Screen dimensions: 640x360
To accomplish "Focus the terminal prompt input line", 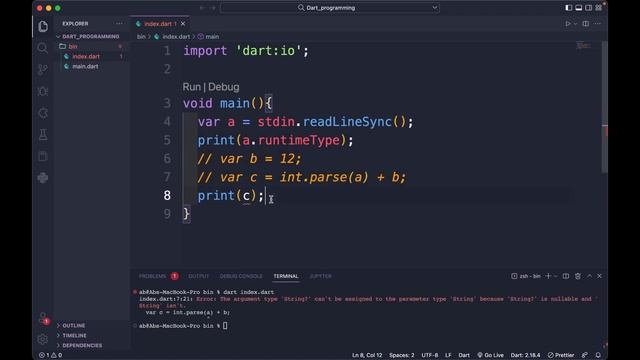I will click(225, 326).
